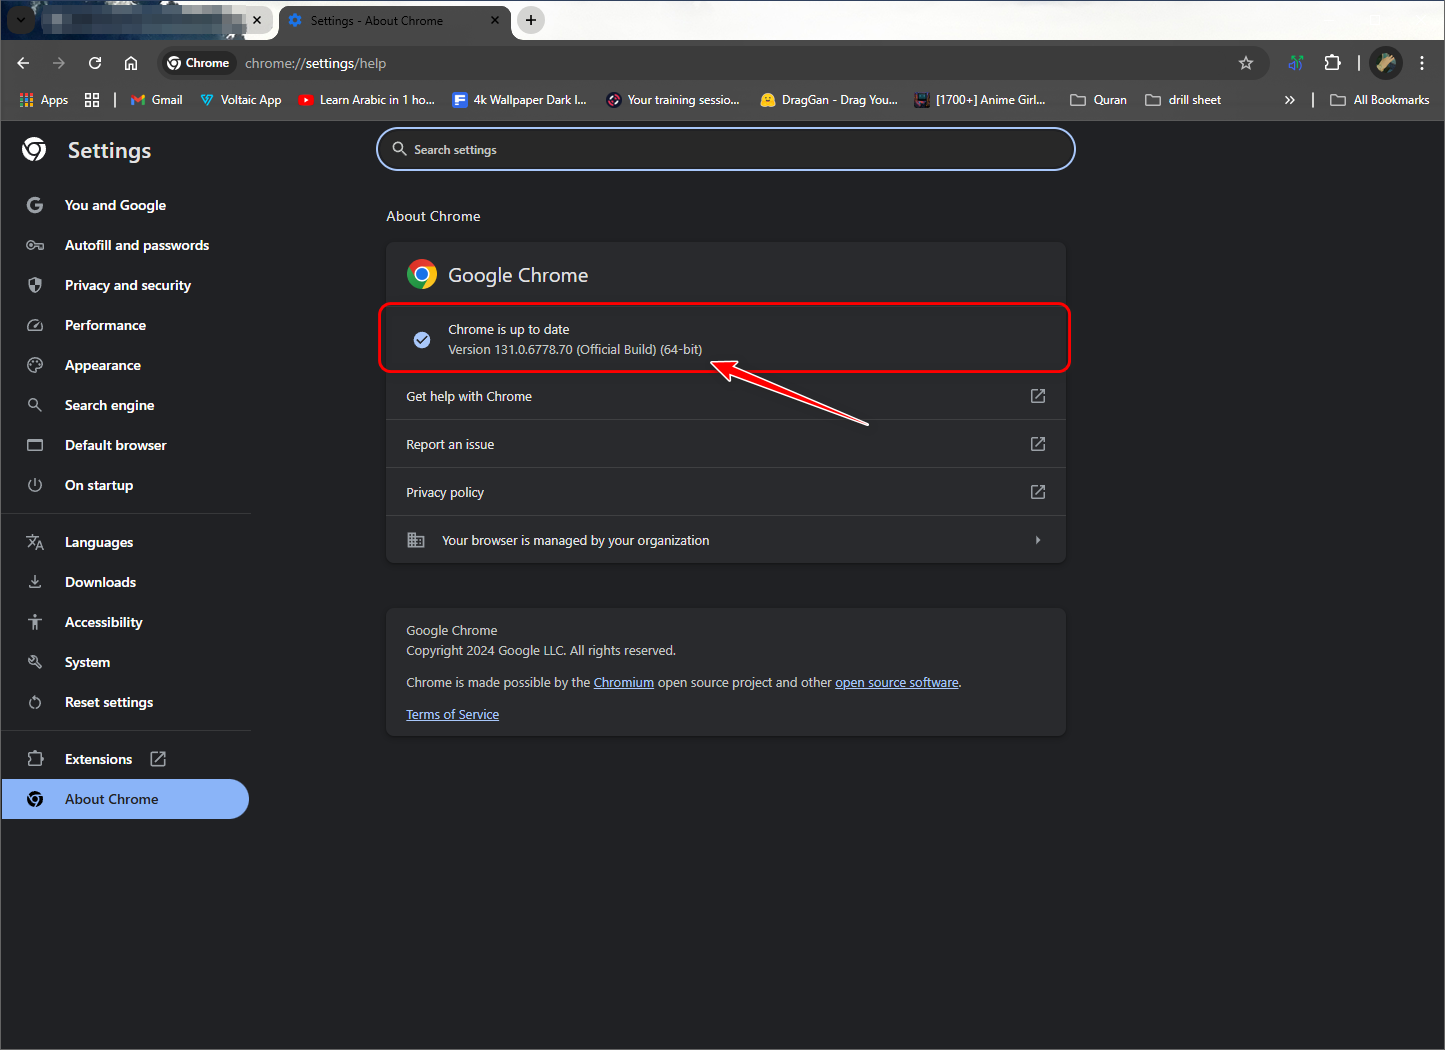Open the tab search dropdown
This screenshot has width=1445, height=1050.
pos(20,20)
